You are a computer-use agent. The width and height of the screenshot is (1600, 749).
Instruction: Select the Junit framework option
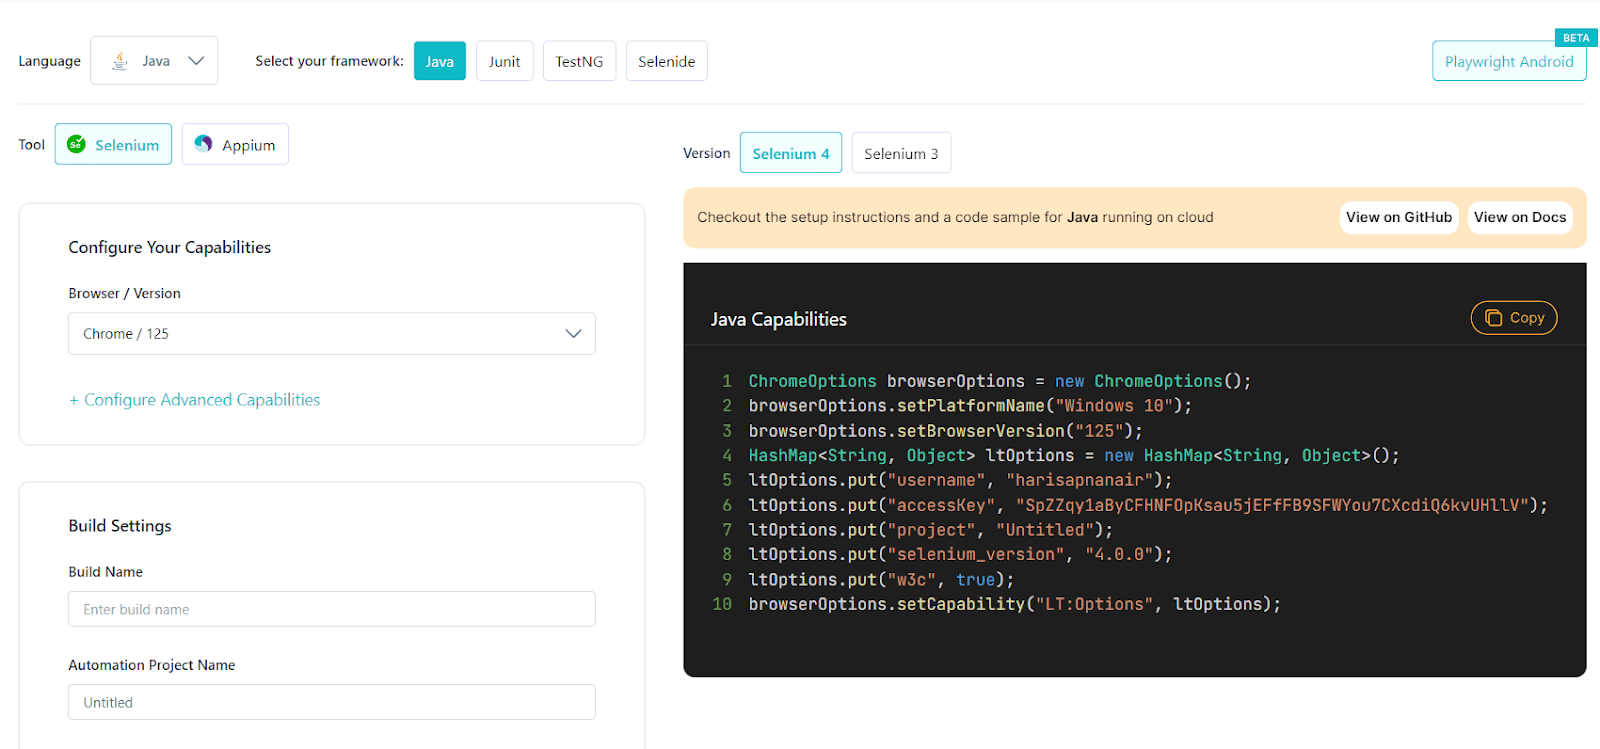[504, 61]
